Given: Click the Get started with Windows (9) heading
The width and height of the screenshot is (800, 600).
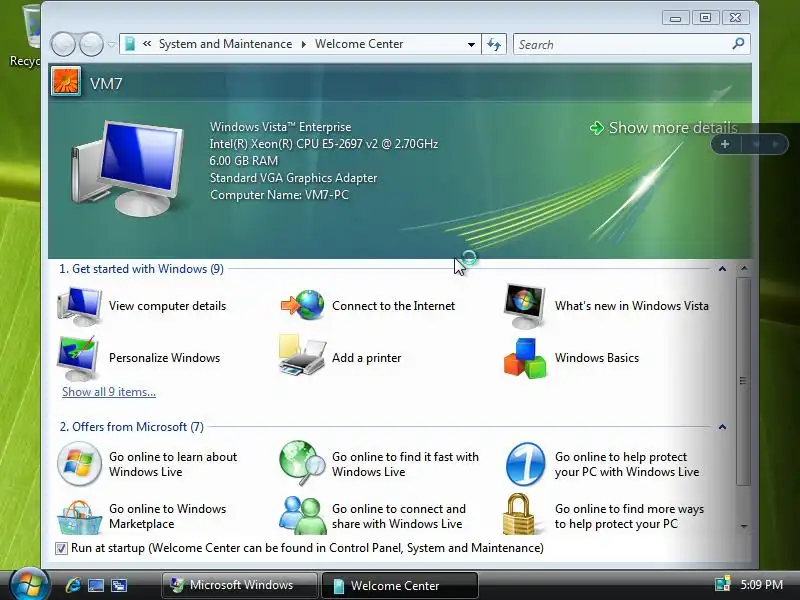Looking at the screenshot, I should click(x=141, y=269).
